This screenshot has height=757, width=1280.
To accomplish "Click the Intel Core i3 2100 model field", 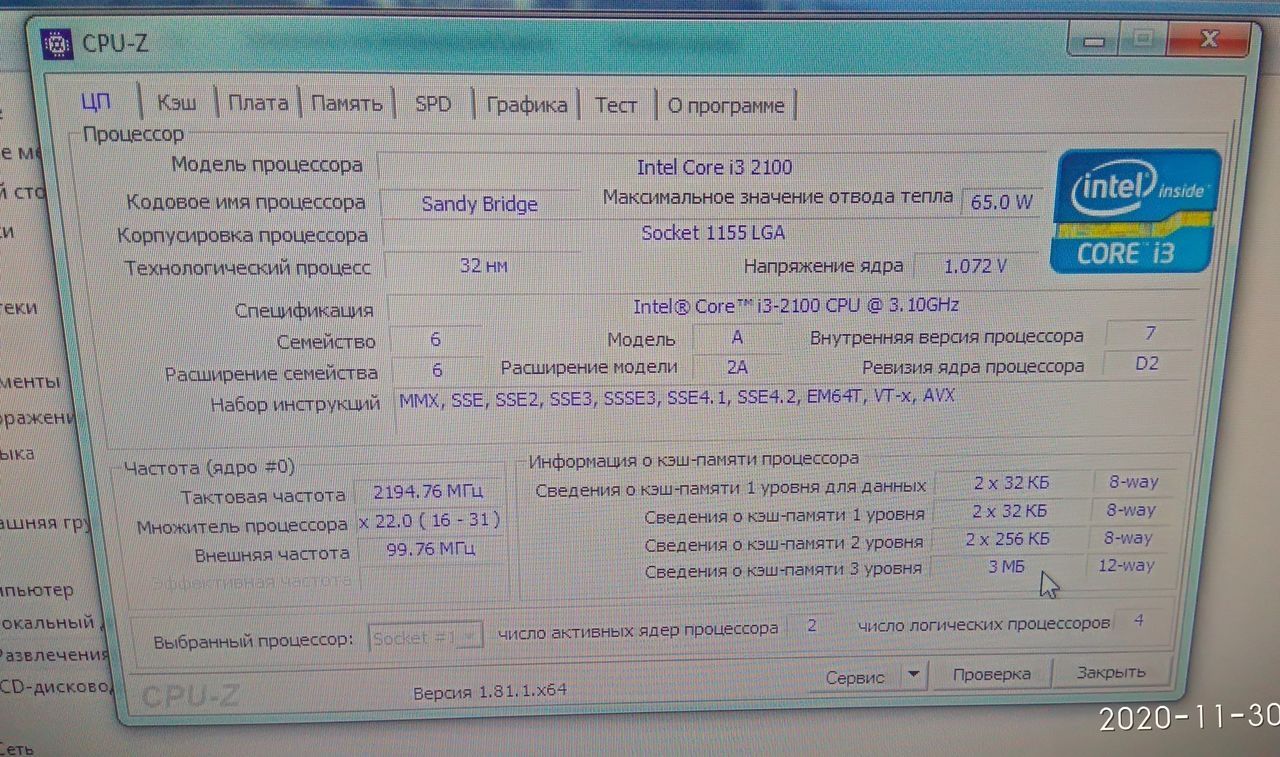I will (713, 167).
